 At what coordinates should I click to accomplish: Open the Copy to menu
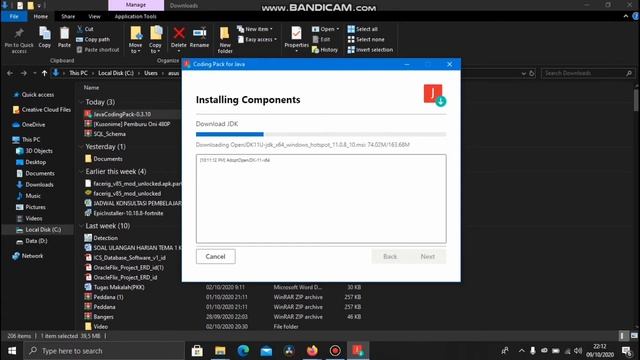(x=155, y=40)
